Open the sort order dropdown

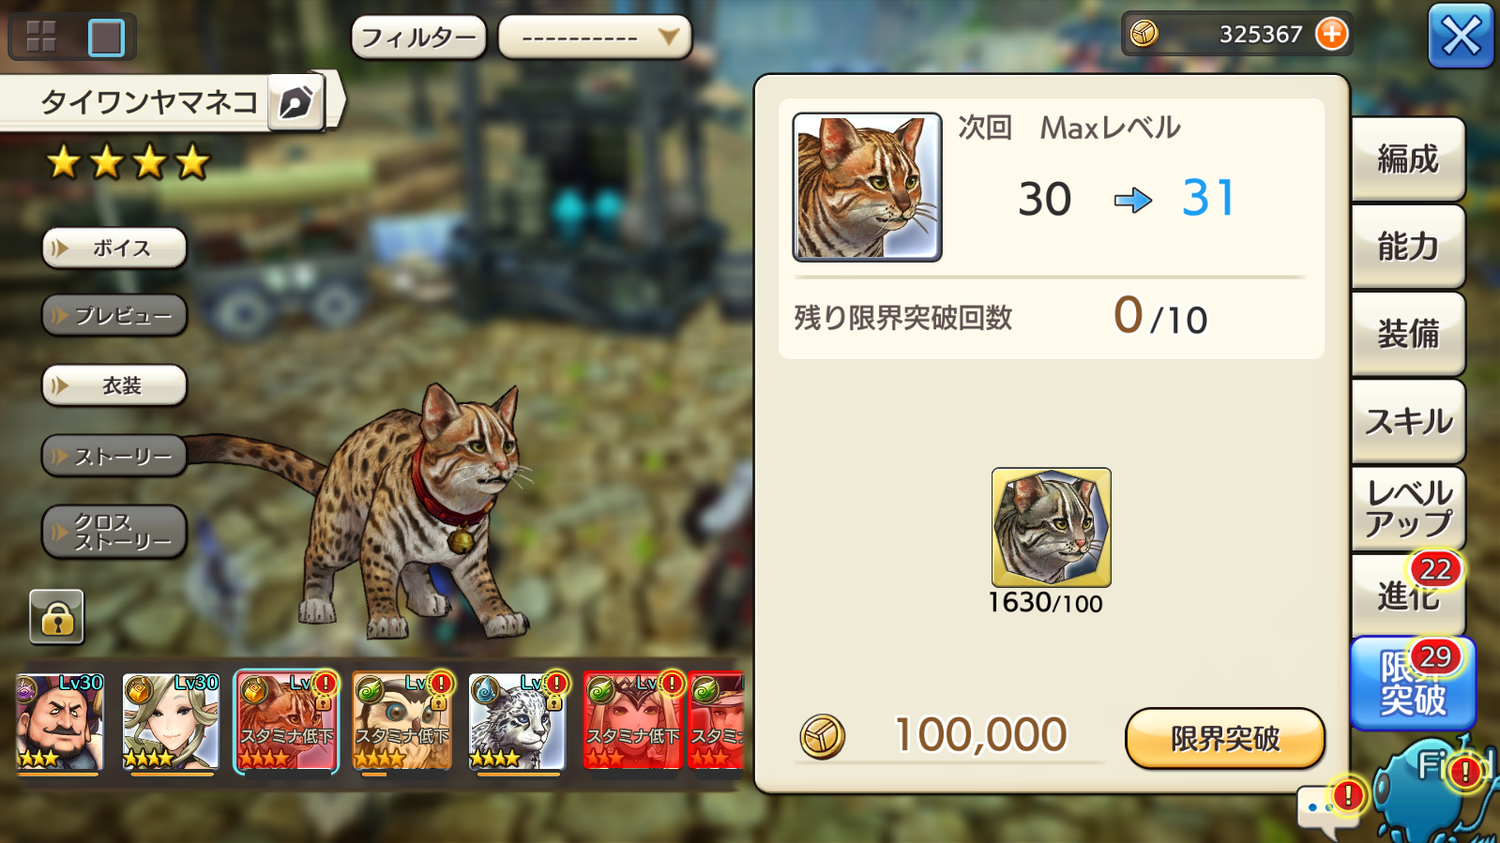point(594,38)
